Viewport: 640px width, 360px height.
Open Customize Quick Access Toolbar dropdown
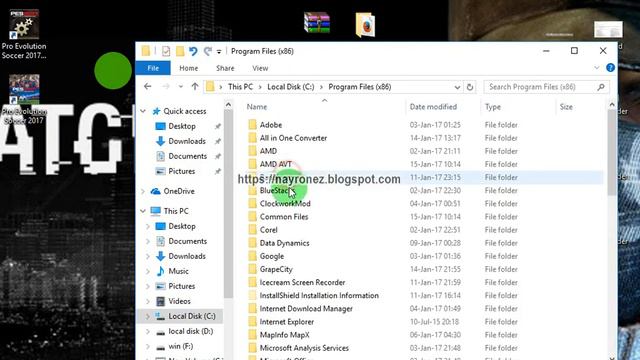219,51
